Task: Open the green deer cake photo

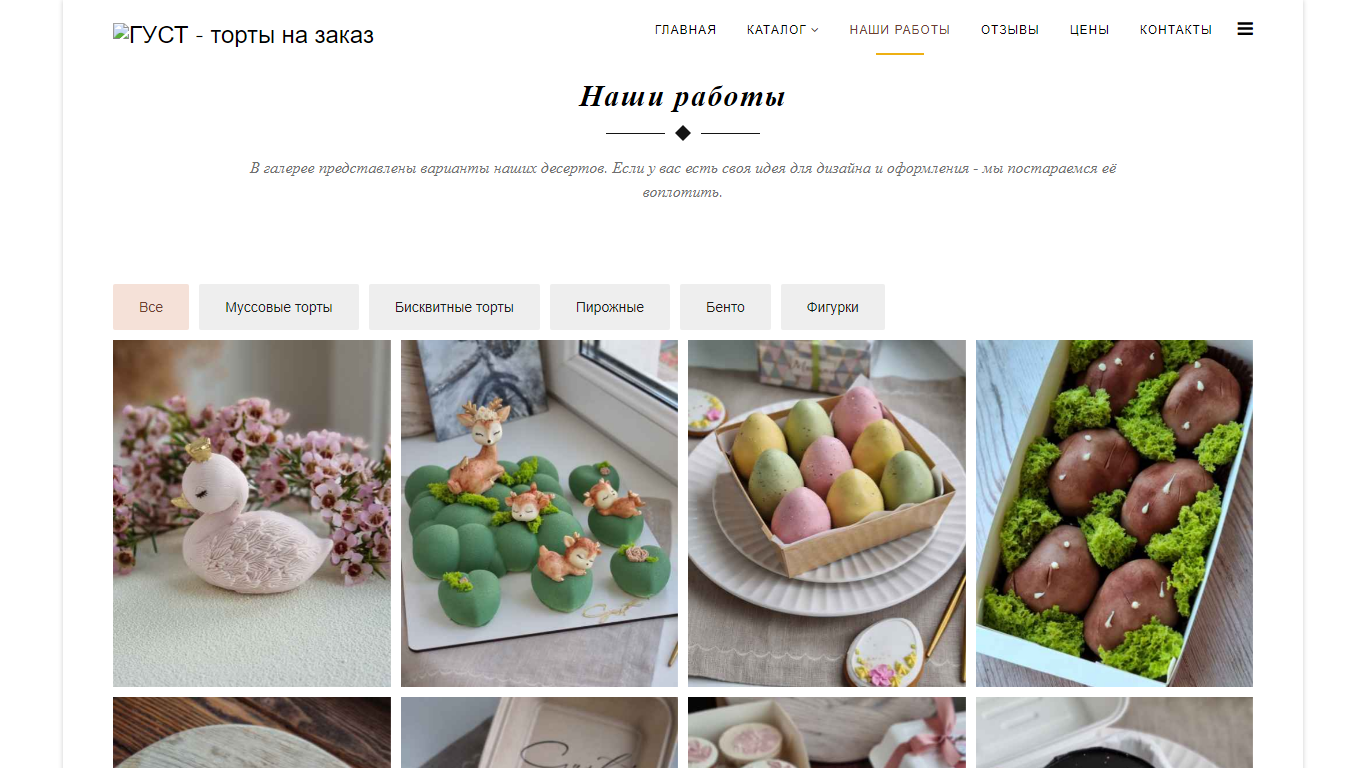Action: click(x=539, y=513)
